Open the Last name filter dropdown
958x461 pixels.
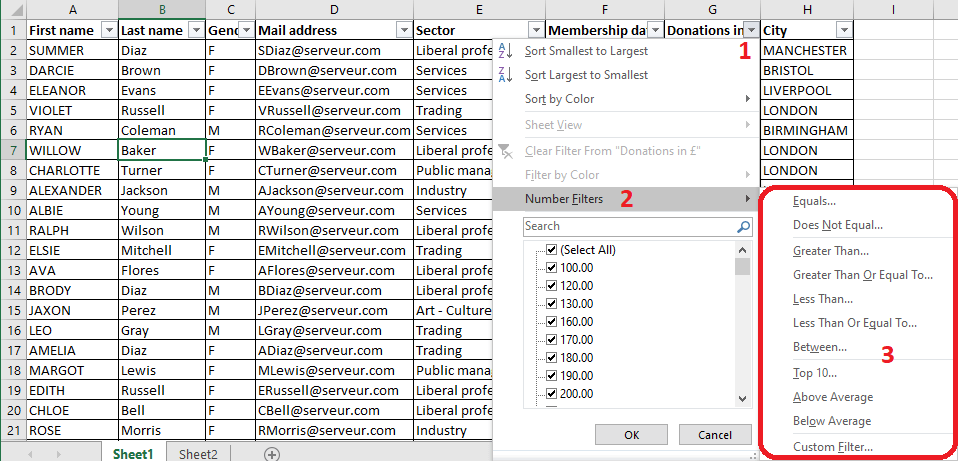click(x=196, y=30)
